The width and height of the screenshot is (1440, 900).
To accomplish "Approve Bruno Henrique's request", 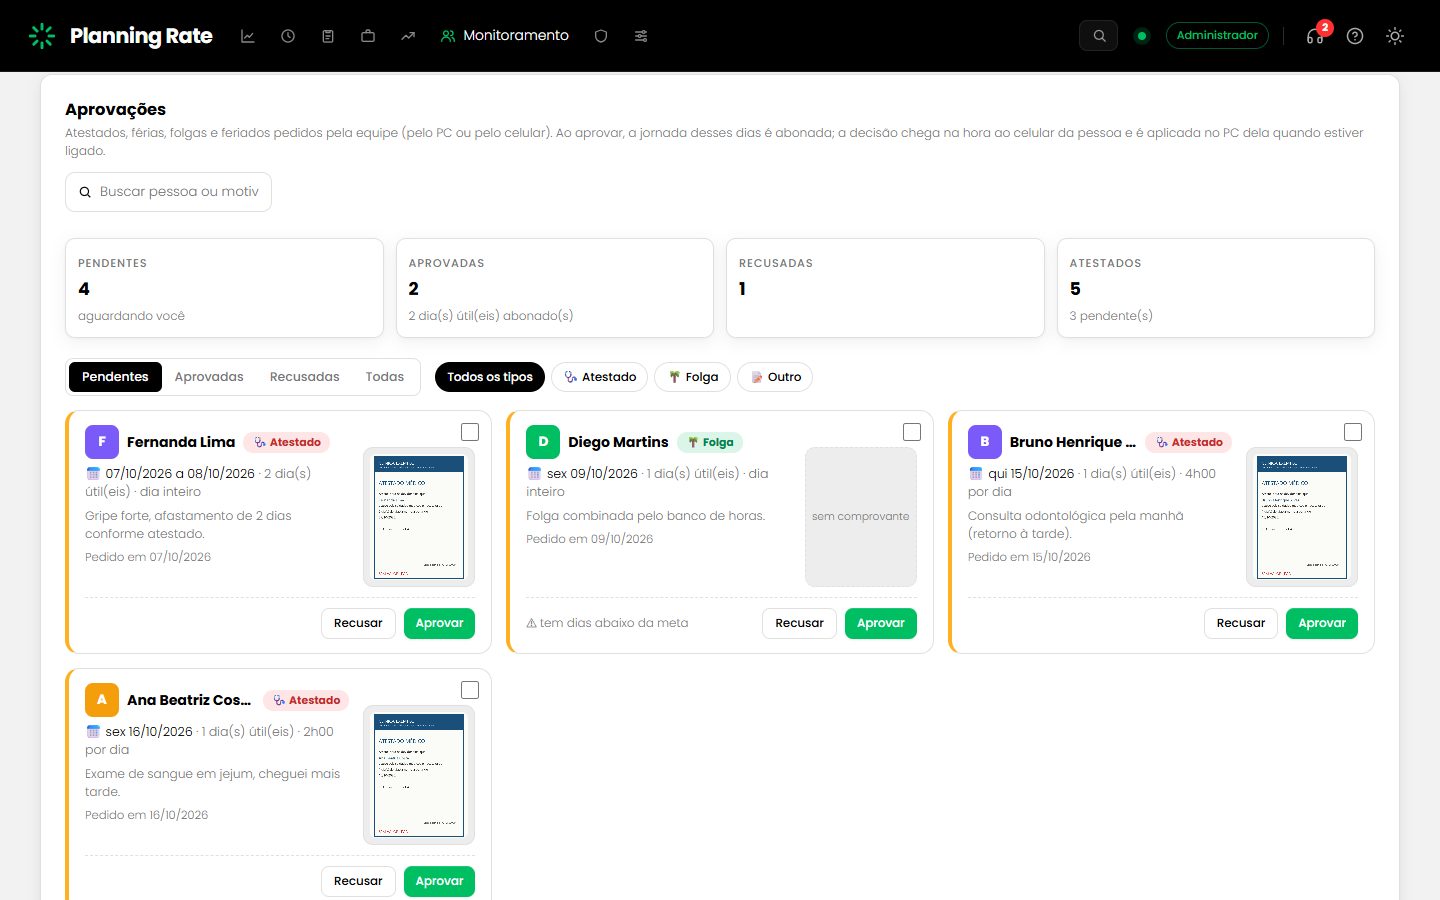I will pos(1322,623).
